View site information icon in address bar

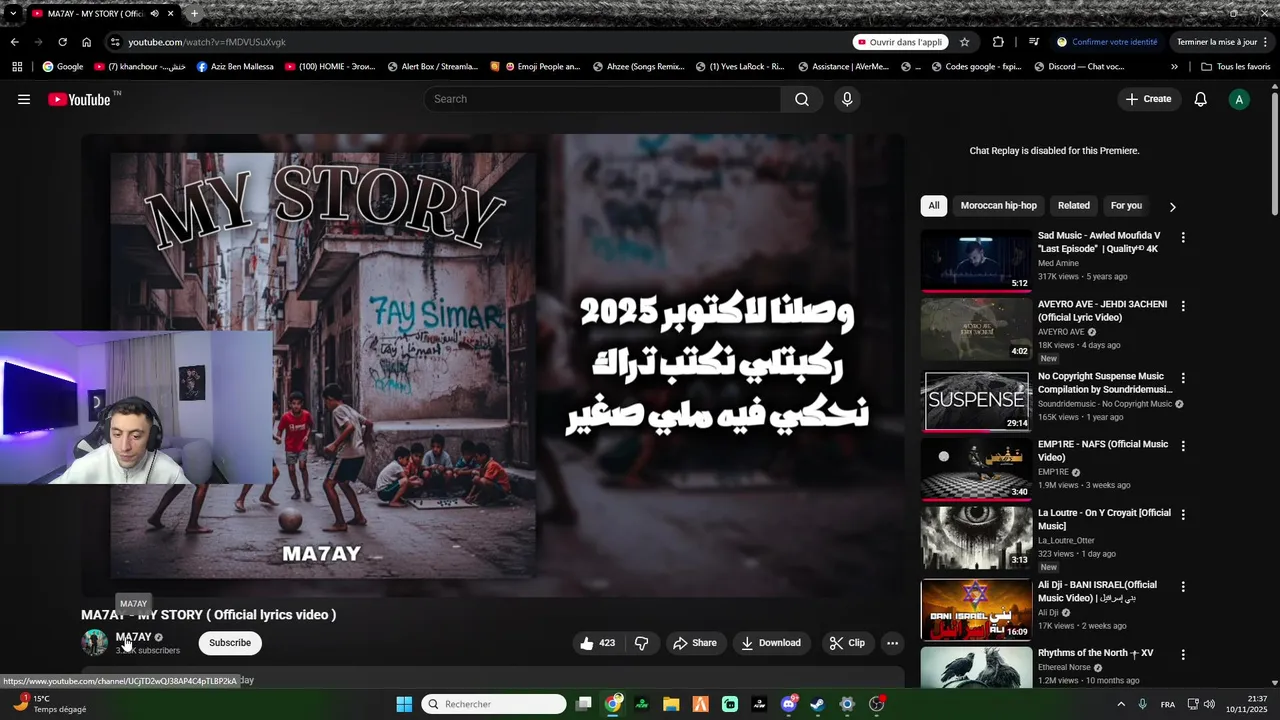point(115,42)
